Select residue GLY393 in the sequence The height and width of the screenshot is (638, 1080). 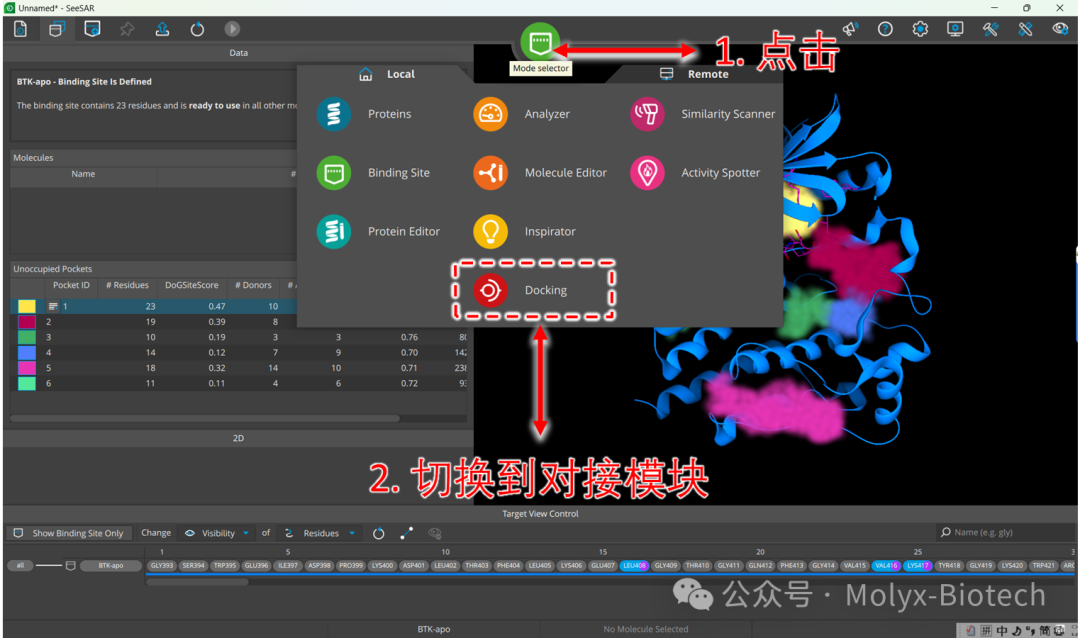click(x=162, y=566)
